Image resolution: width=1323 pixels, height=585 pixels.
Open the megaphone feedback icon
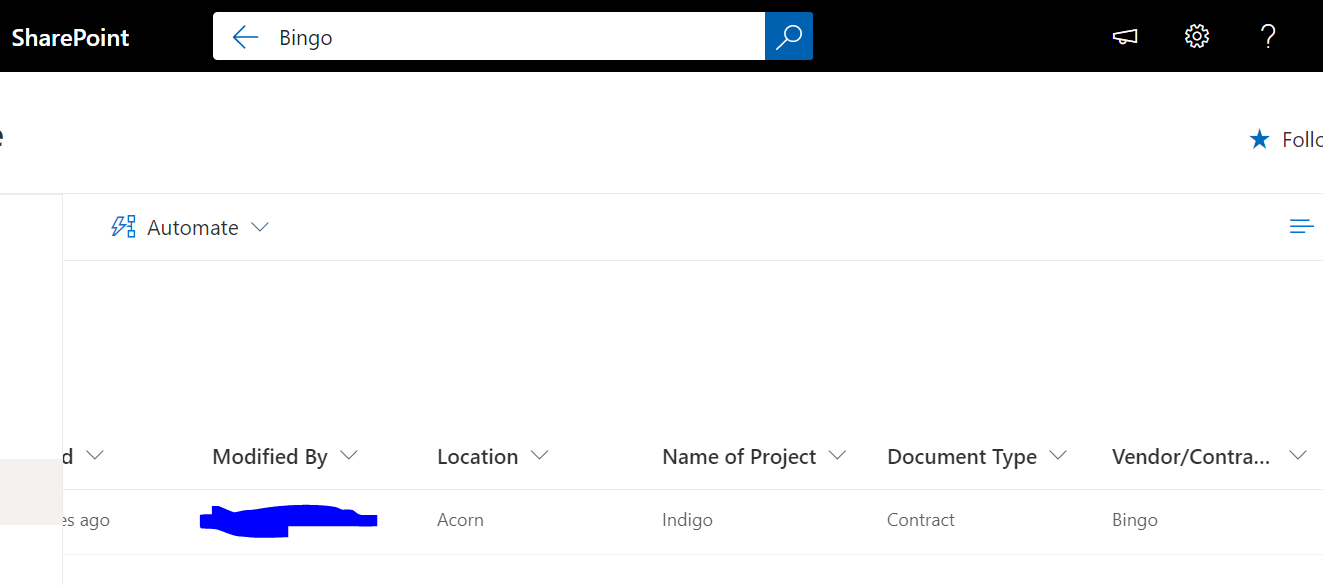[x=1125, y=37]
